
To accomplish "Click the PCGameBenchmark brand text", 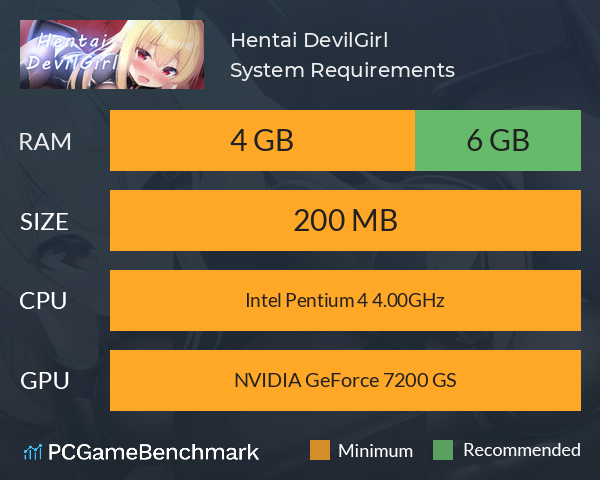I will [x=153, y=452].
